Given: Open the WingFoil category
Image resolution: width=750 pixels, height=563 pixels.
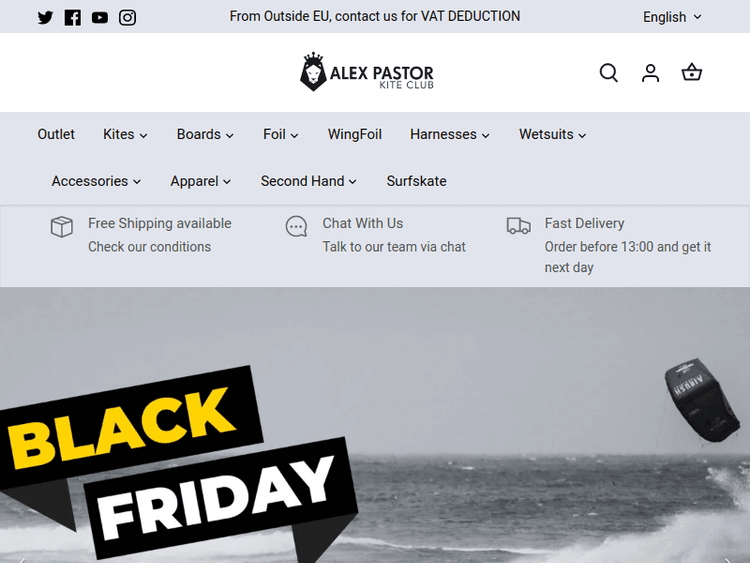Looking at the screenshot, I should coord(354,134).
